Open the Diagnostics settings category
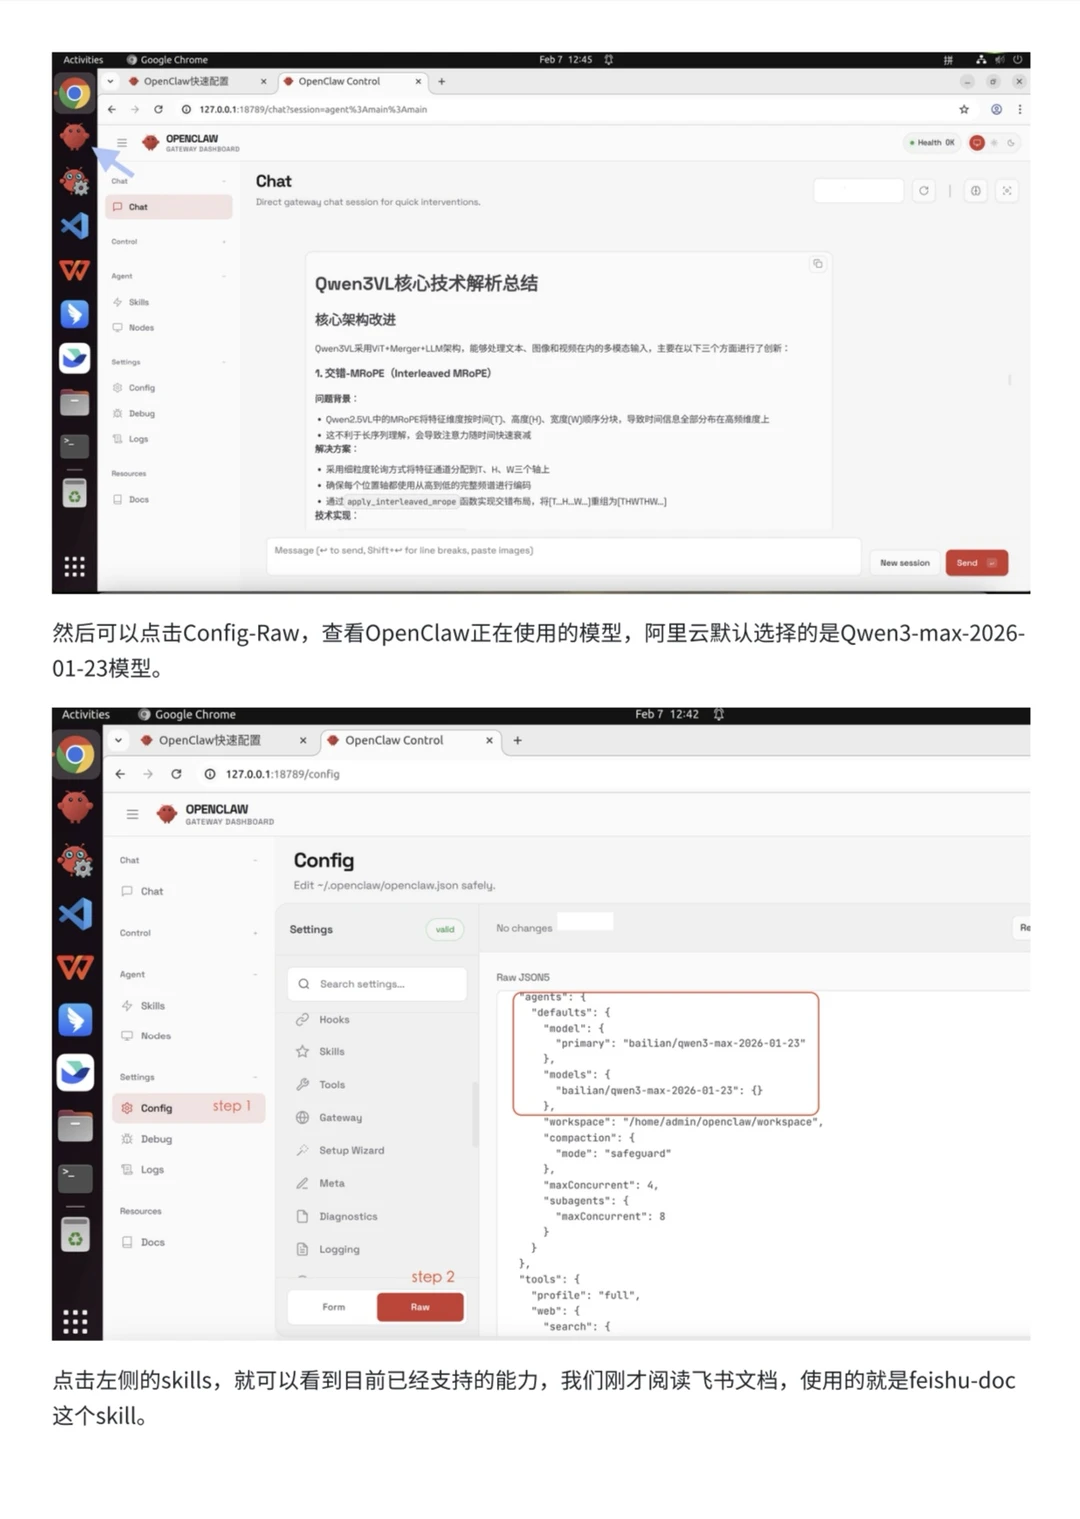The image size is (1080, 1519). coord(377,1217)
